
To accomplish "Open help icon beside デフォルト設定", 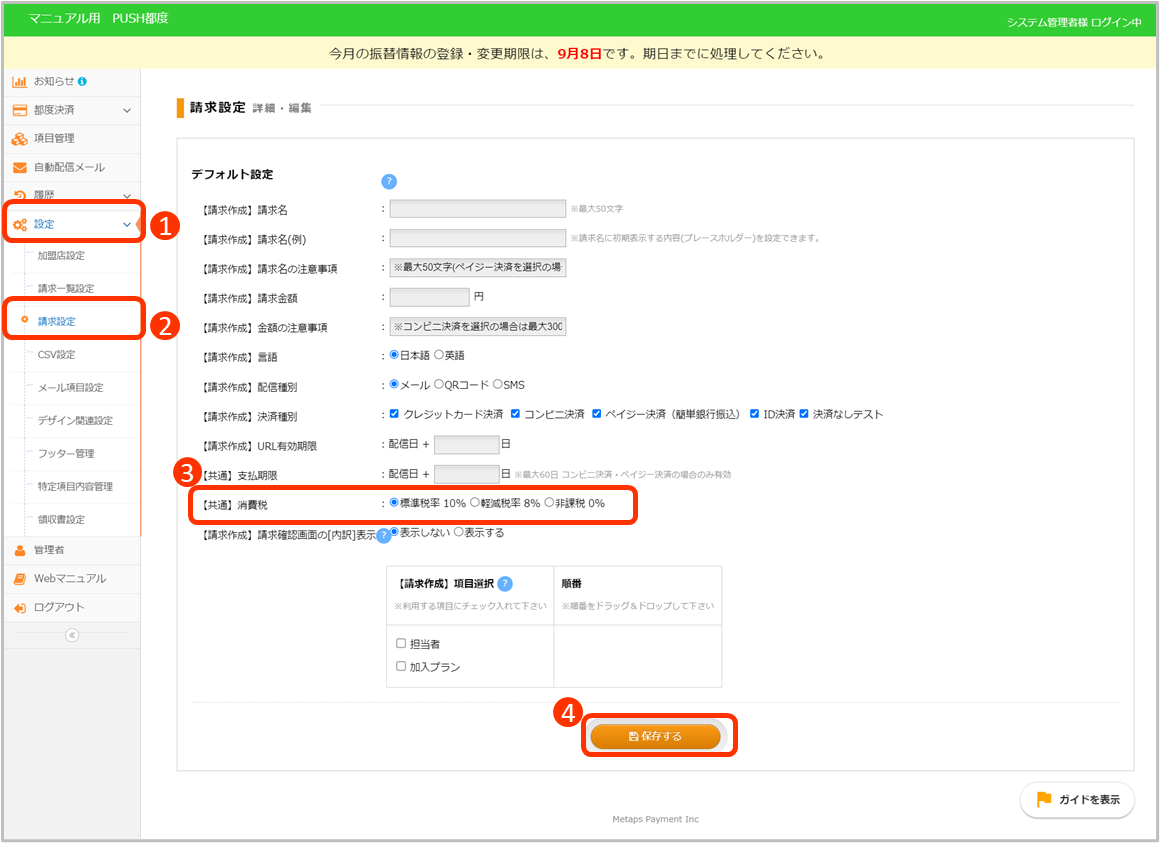I will point(389,181).
